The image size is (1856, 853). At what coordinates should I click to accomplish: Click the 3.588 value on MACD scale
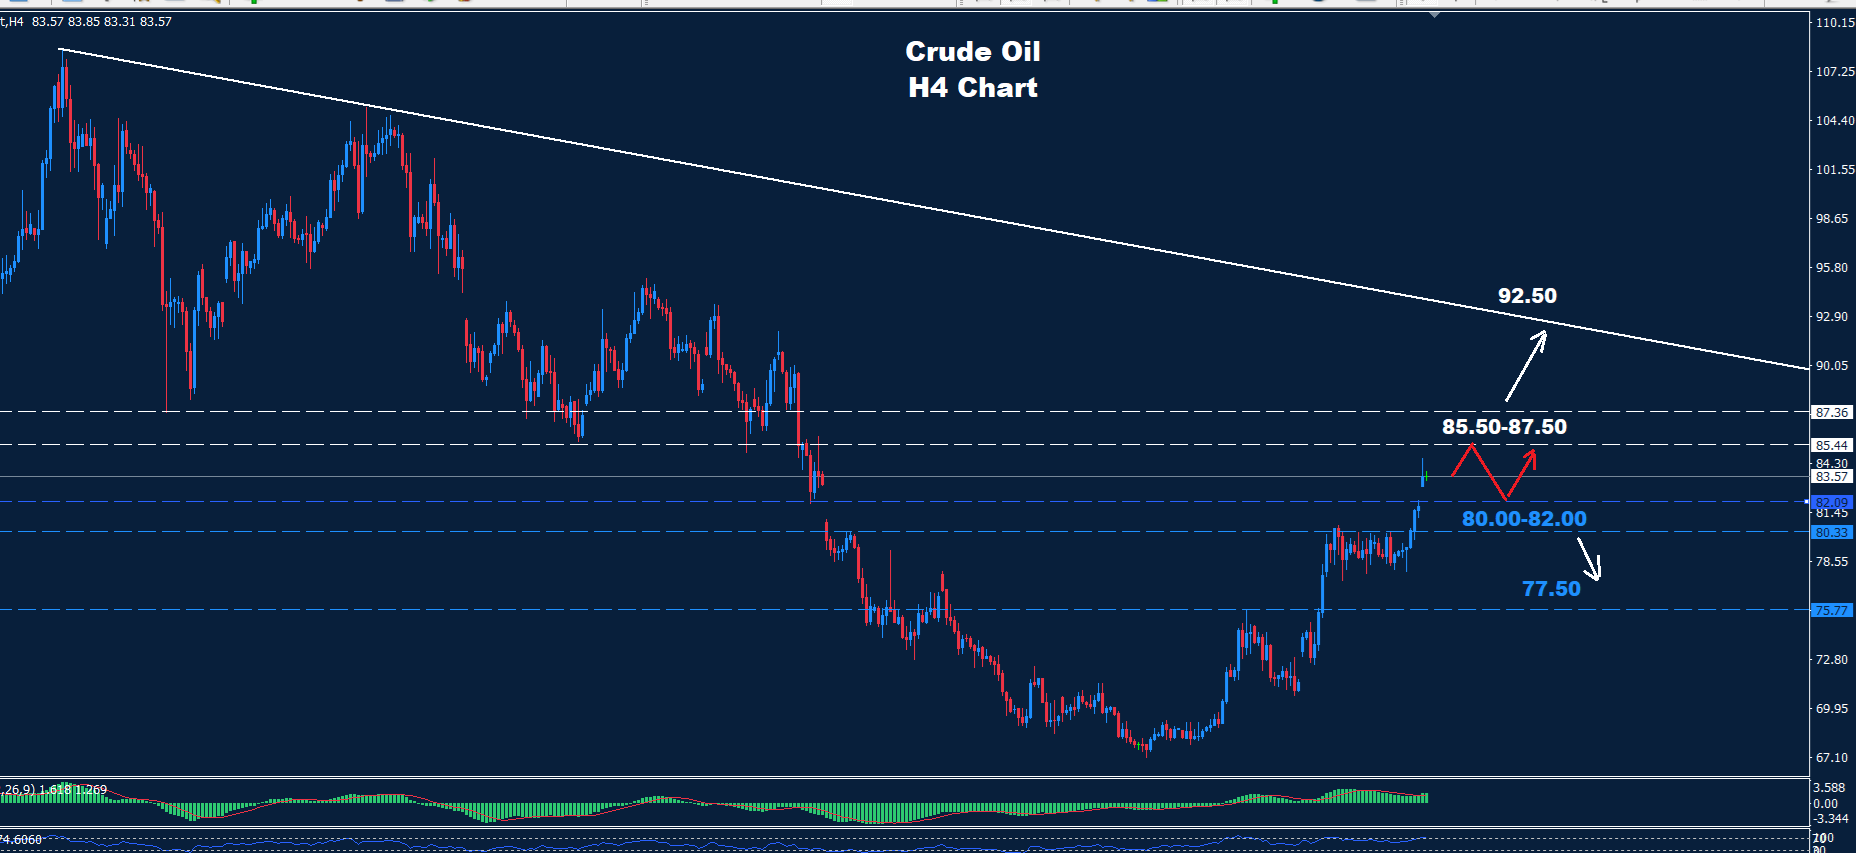[1828, 788]
